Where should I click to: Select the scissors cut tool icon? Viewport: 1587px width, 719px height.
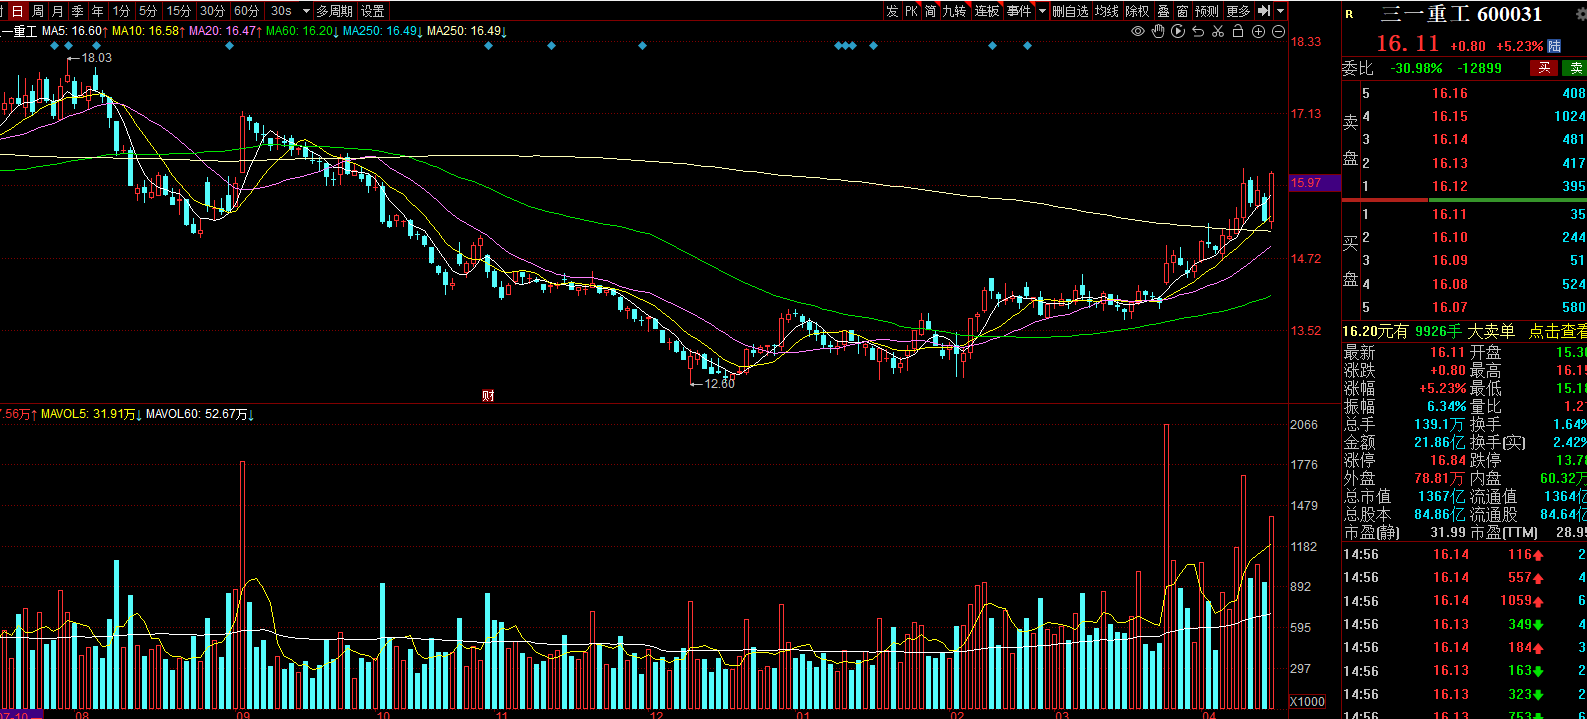1218,31
